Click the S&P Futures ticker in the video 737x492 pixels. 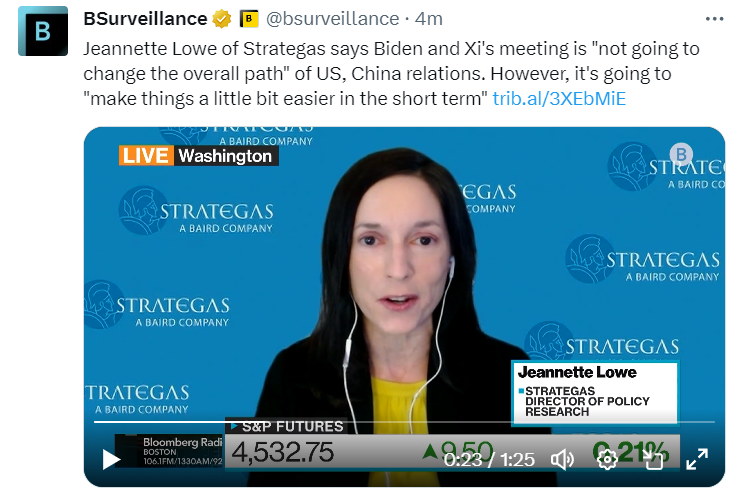point(288,426)
